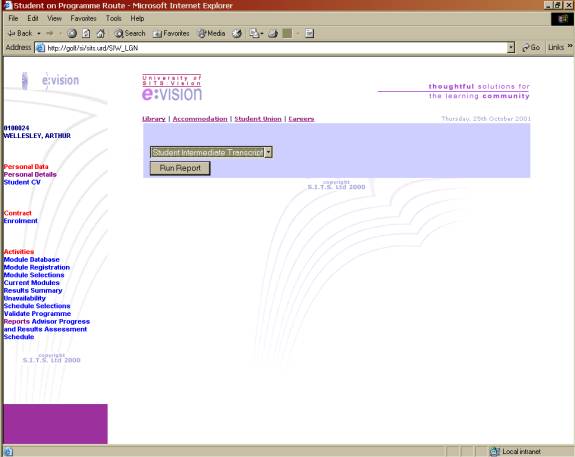
Task: Click the status bar page icon
Action: click(8, 452)
